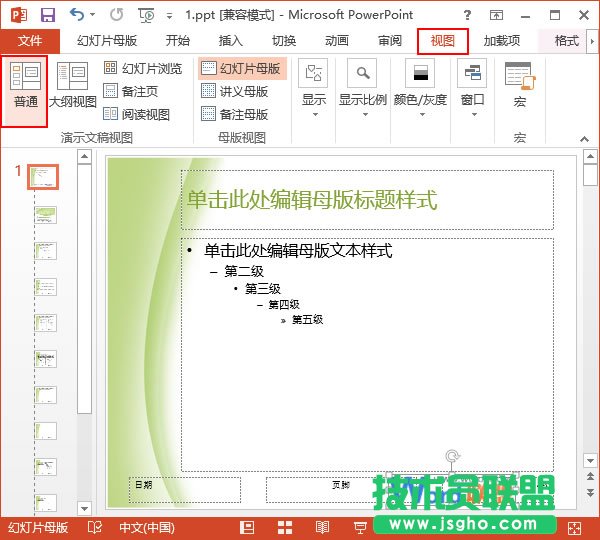600x540 pixels.
Task: Click Reading View icon in status bar
Action: [x=322, y=528]
